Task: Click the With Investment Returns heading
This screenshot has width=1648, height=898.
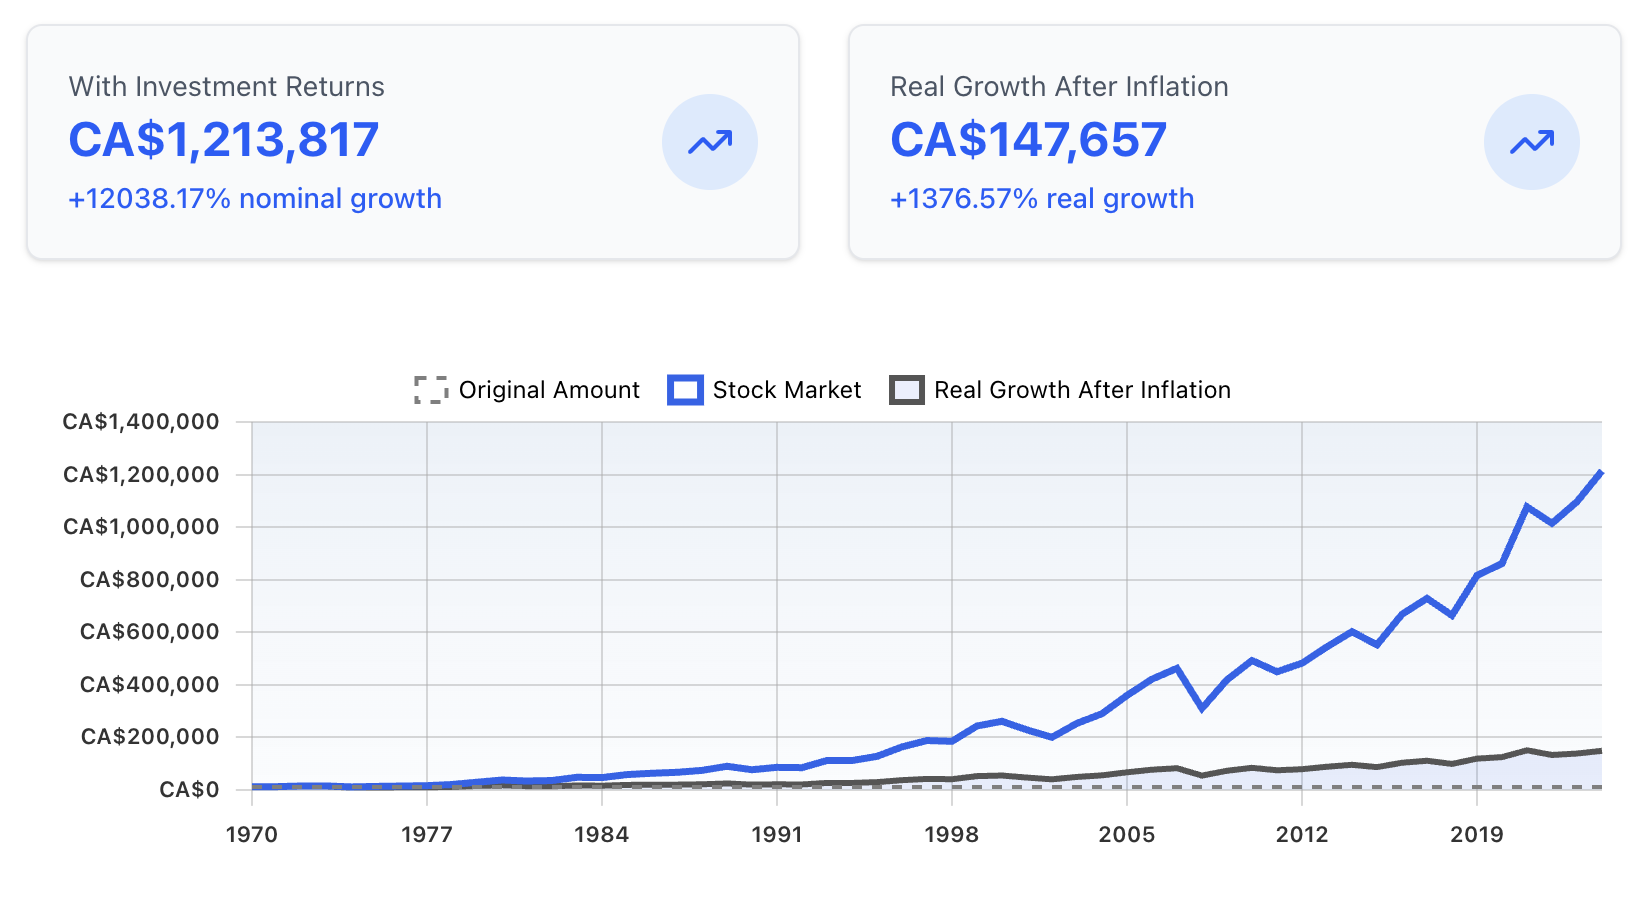Action: point(226,87)
